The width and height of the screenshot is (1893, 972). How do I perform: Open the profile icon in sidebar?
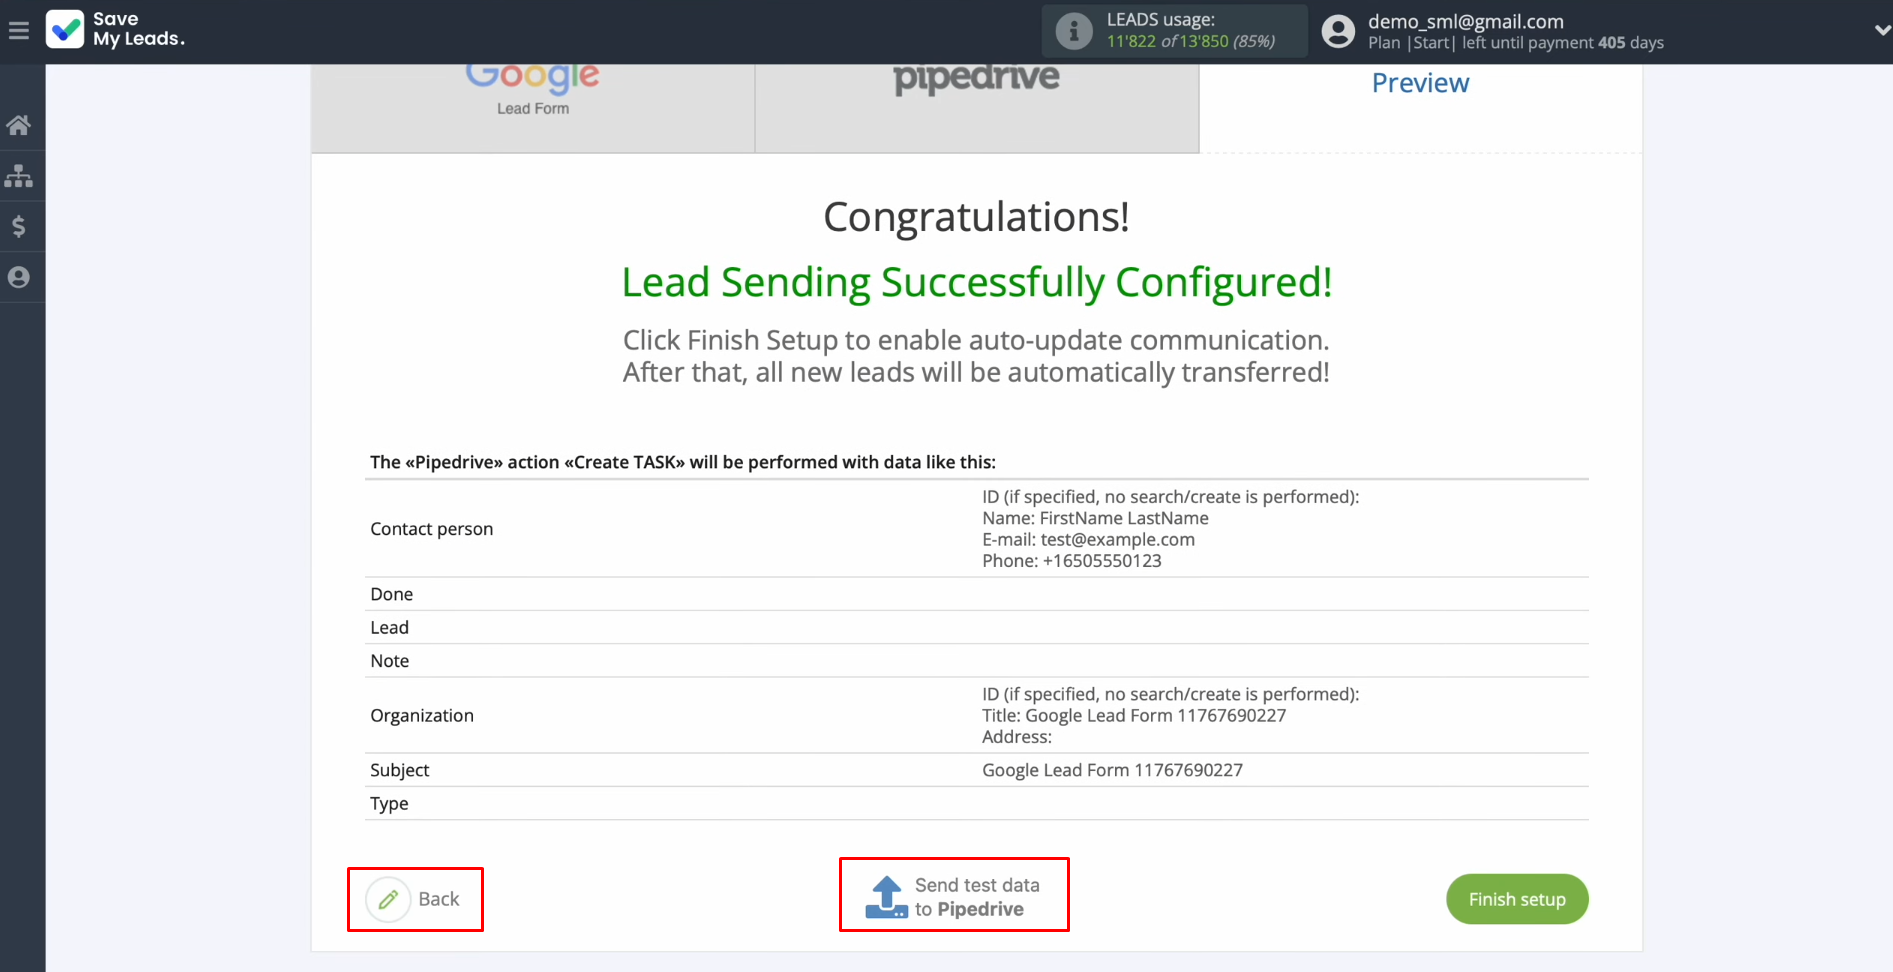click(x=18, y=277)
